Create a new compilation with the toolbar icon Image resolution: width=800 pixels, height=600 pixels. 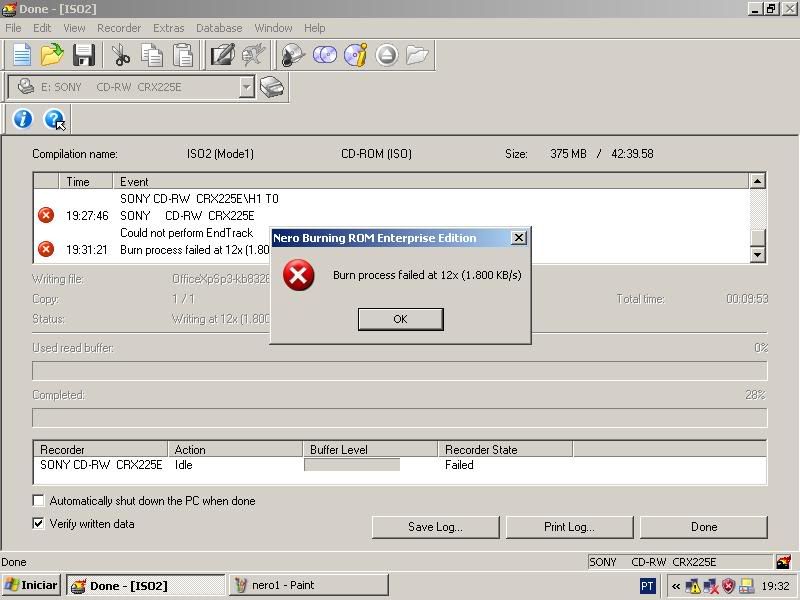click(x=21, y=55)
